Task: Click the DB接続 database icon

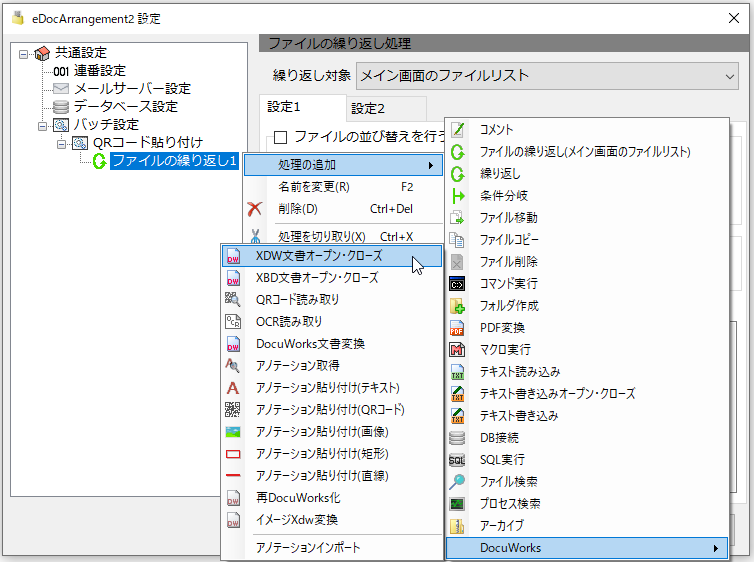Action: point(457,437)
